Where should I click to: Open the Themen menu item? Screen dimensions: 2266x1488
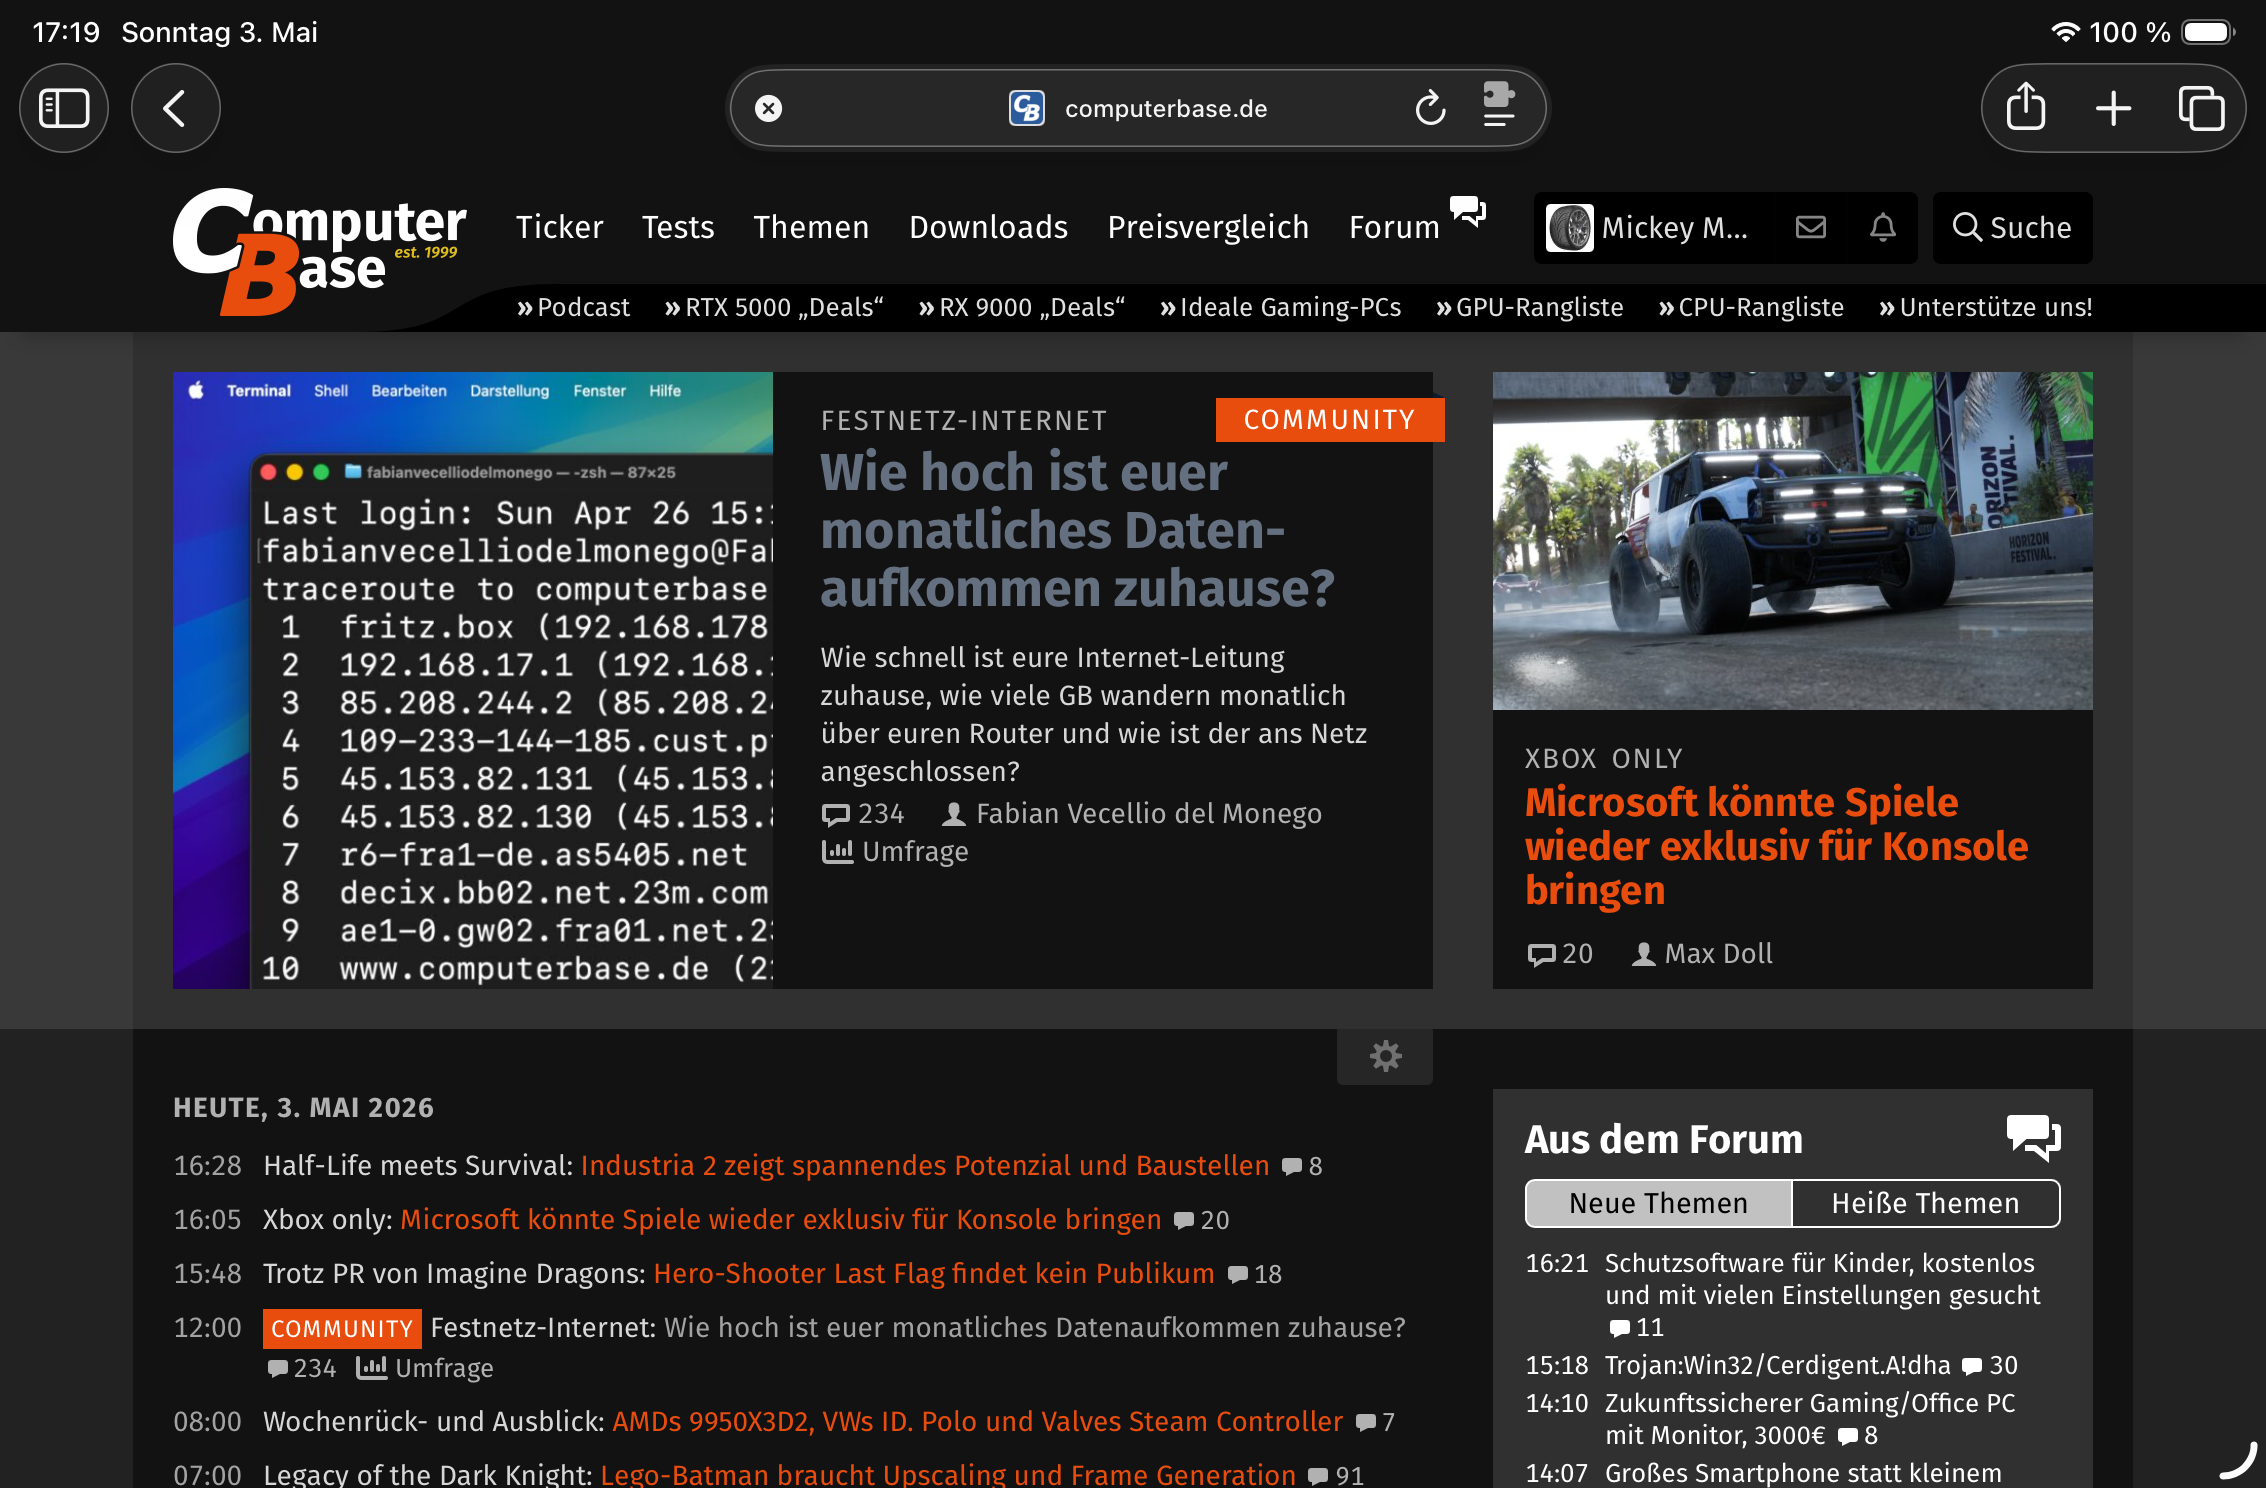tap(811, 227)
